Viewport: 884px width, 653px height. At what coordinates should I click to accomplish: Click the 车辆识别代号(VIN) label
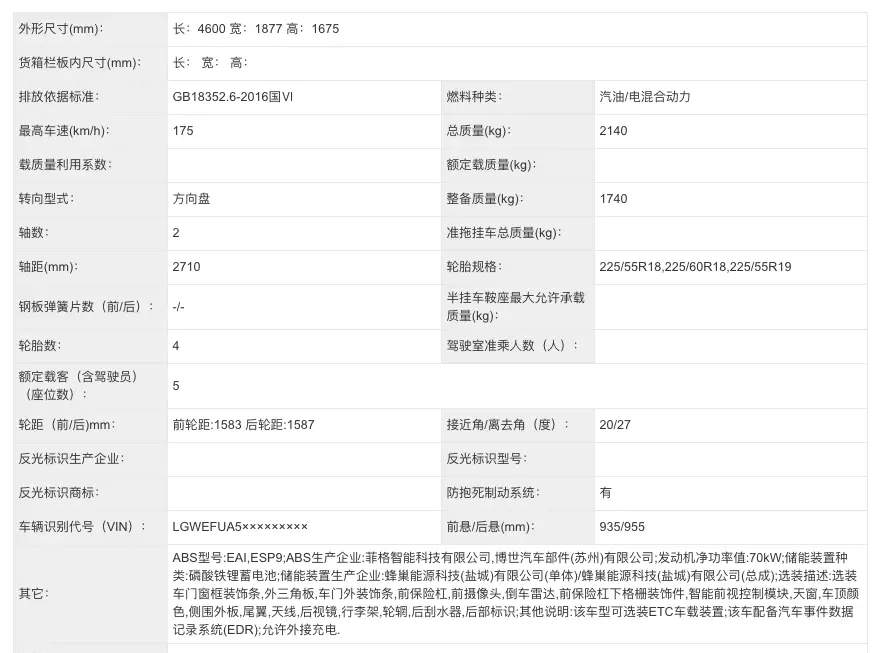[83, 527]
